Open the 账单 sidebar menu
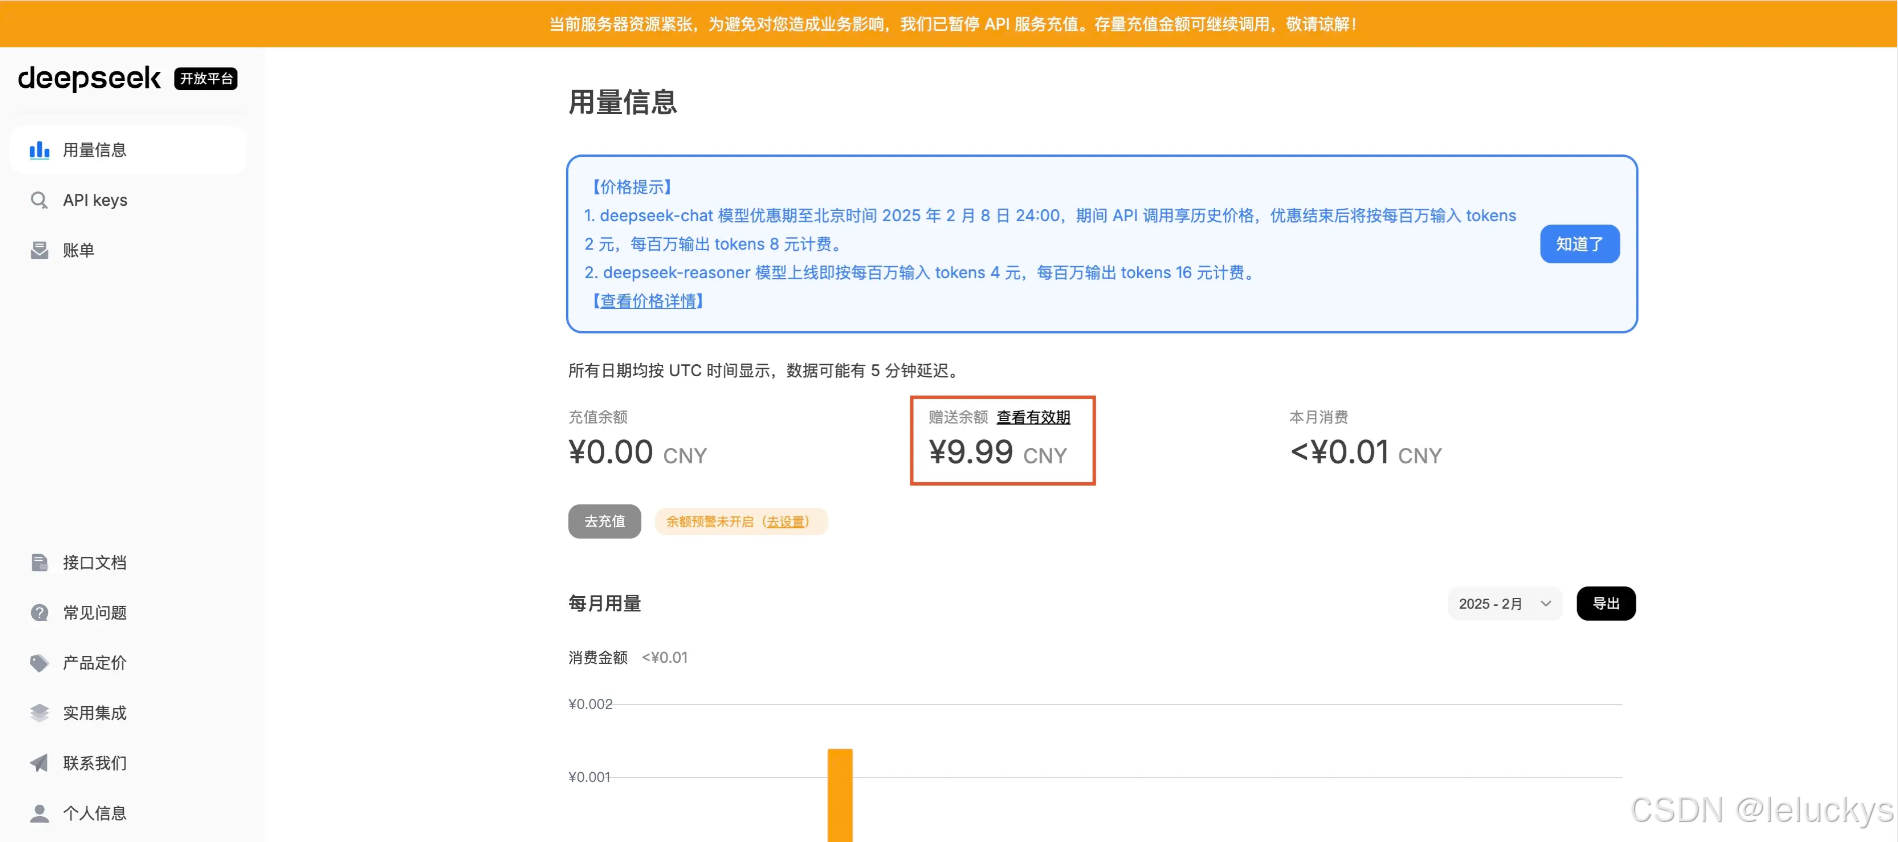 tap(128, 250)
